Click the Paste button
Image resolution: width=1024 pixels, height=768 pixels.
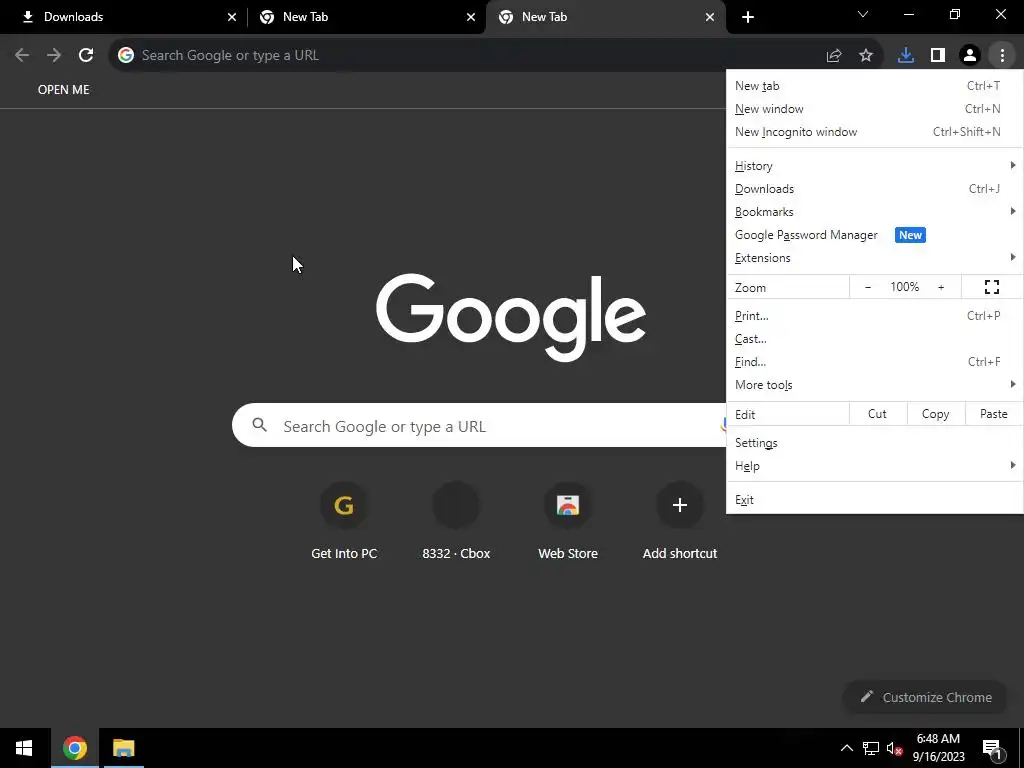click(x=993, y=414)
